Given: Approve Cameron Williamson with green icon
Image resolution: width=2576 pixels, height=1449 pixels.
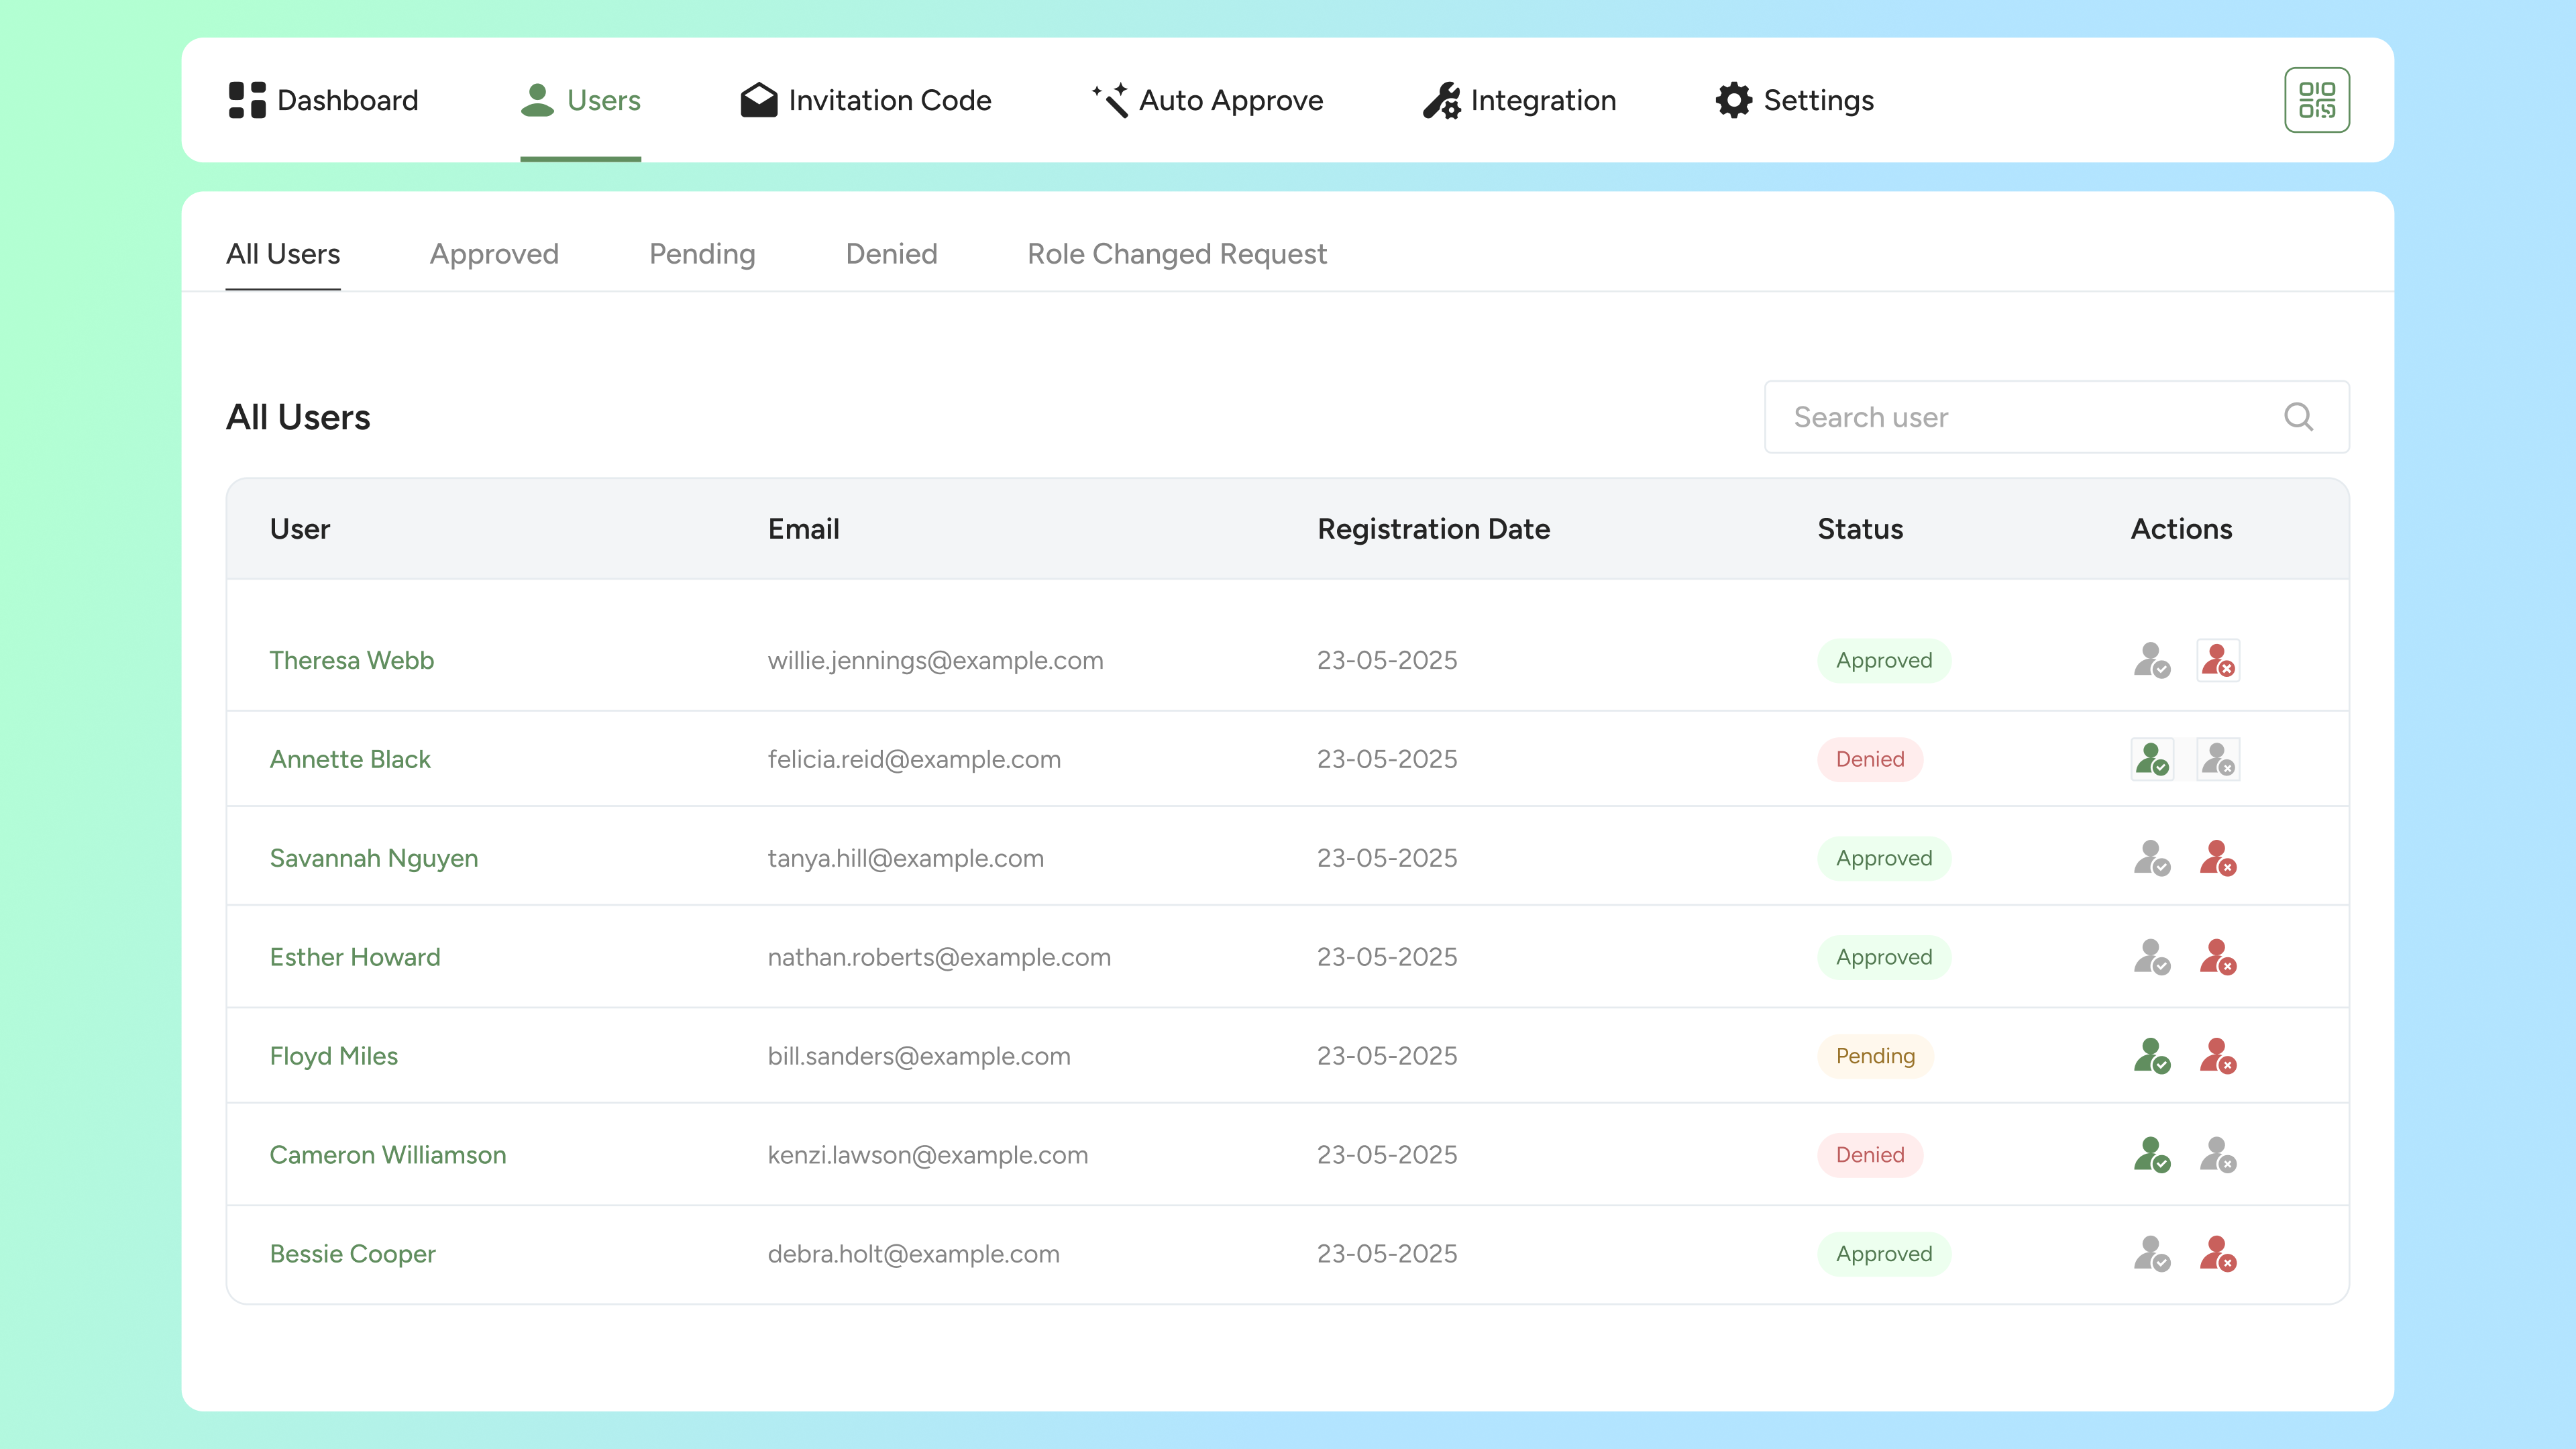Looking at the screenshot, I should 2151,1155.
